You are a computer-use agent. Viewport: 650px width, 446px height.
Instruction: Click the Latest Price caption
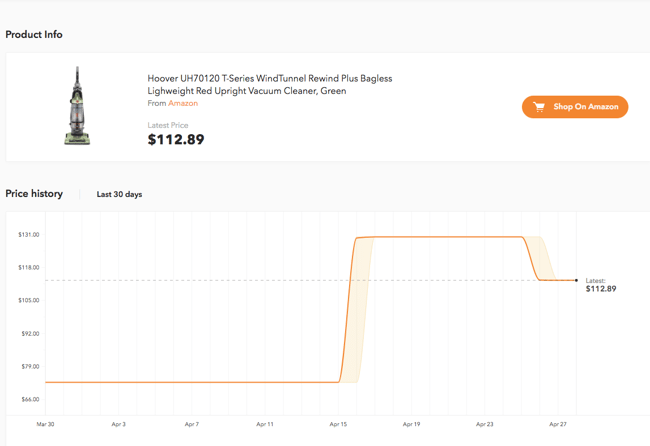click(168, 125)
